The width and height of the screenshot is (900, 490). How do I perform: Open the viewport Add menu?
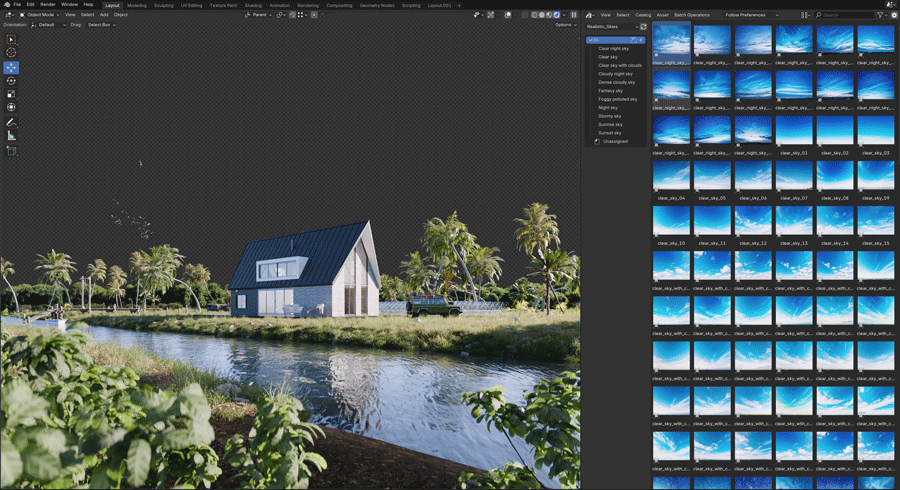point(104,15)
